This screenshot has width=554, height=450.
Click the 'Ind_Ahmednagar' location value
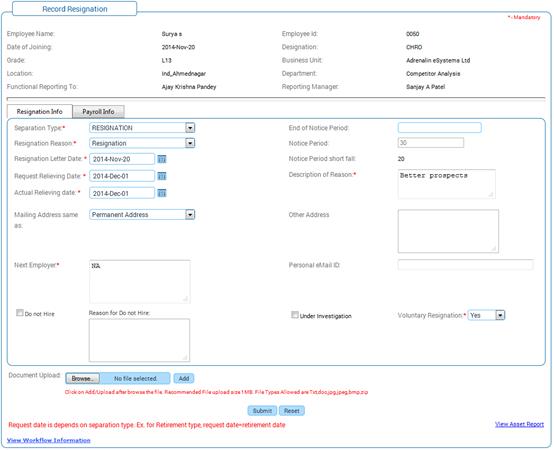184,73
